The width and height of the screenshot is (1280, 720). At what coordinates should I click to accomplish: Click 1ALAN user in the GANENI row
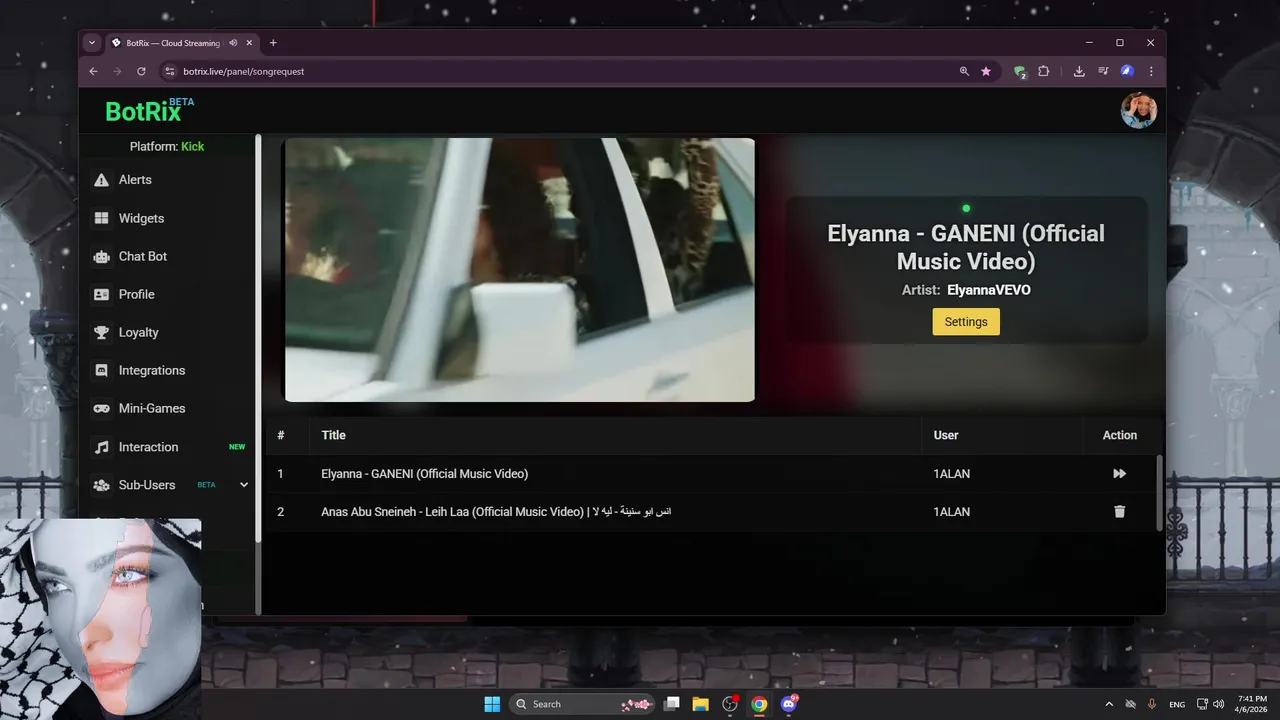(x=952, y=474)
